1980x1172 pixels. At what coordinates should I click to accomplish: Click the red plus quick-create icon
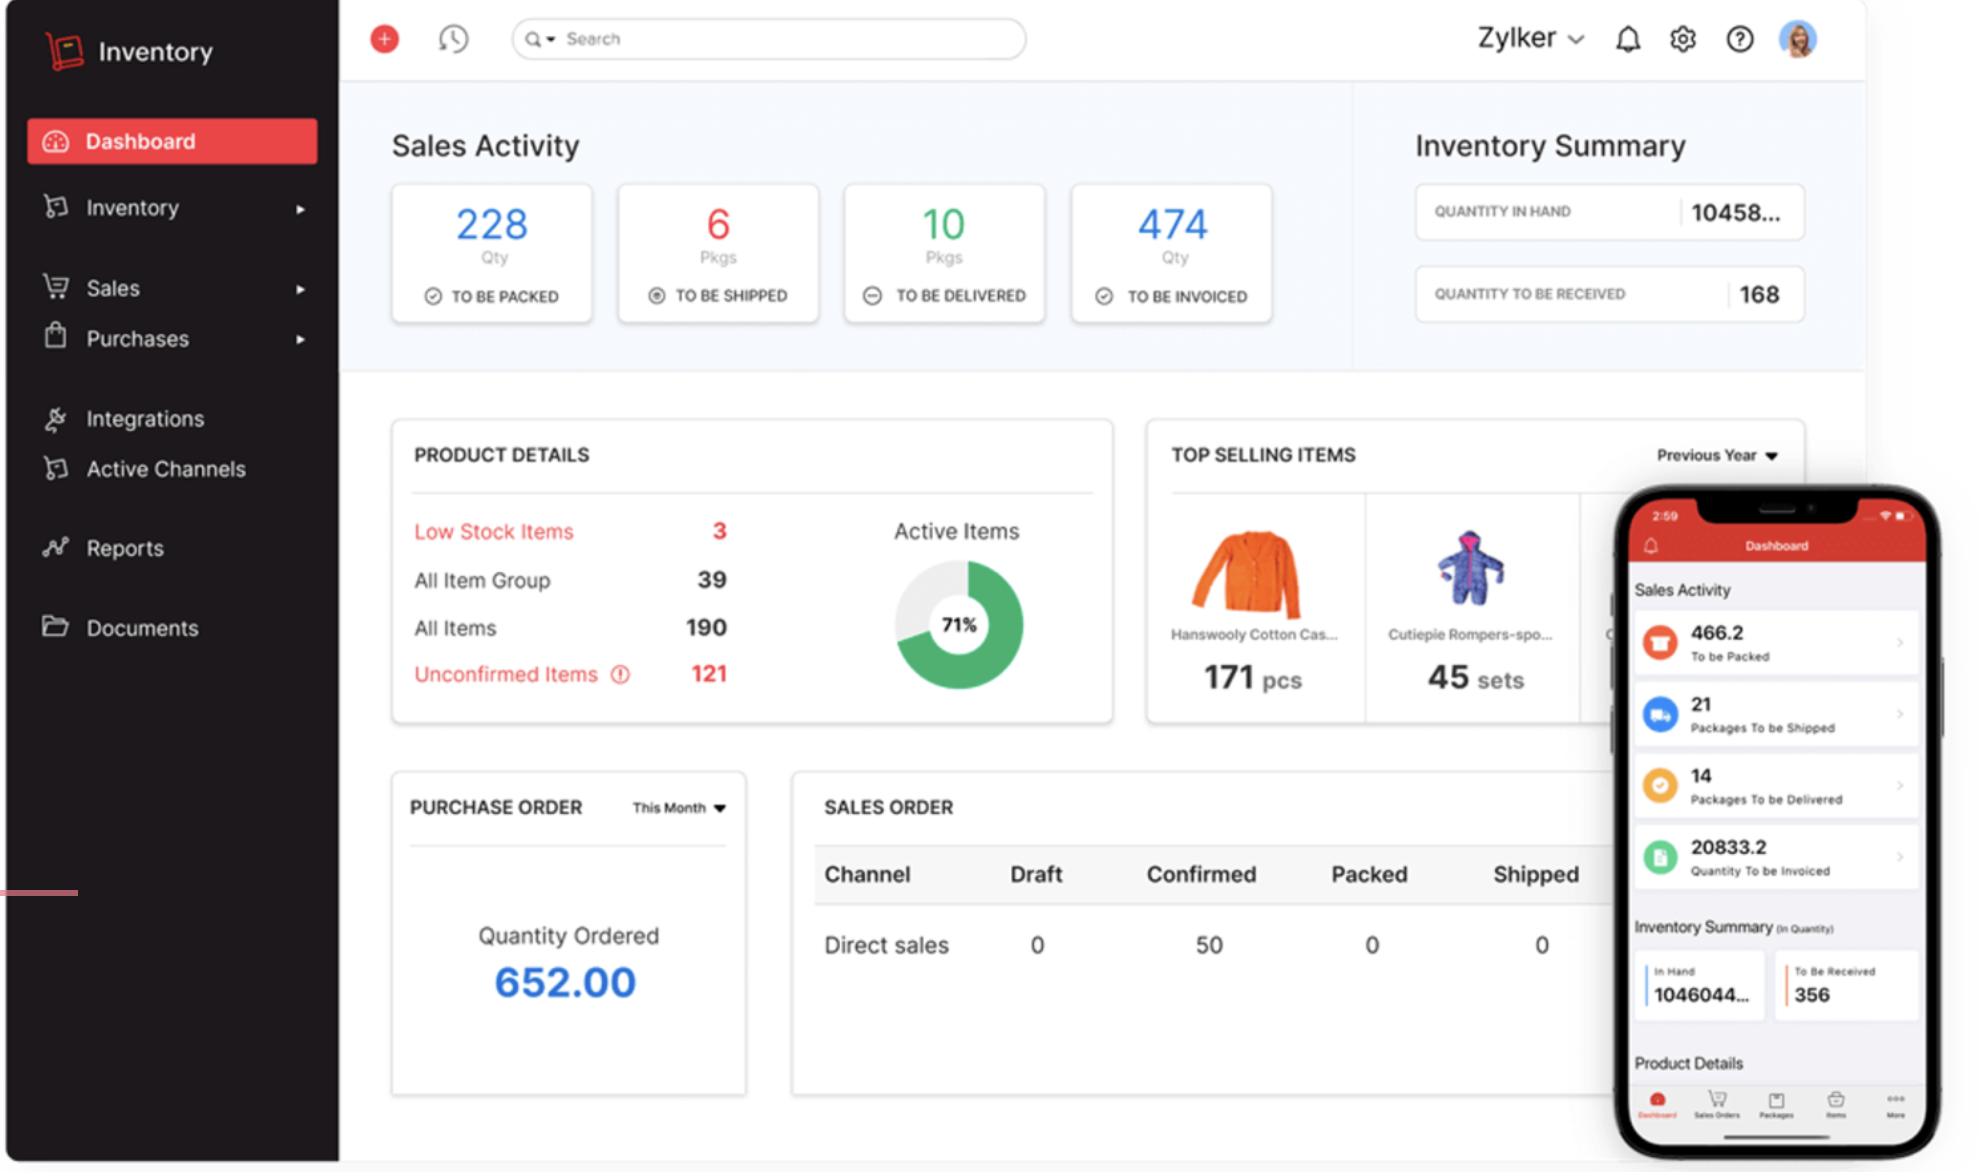click(x=384, y=39)
